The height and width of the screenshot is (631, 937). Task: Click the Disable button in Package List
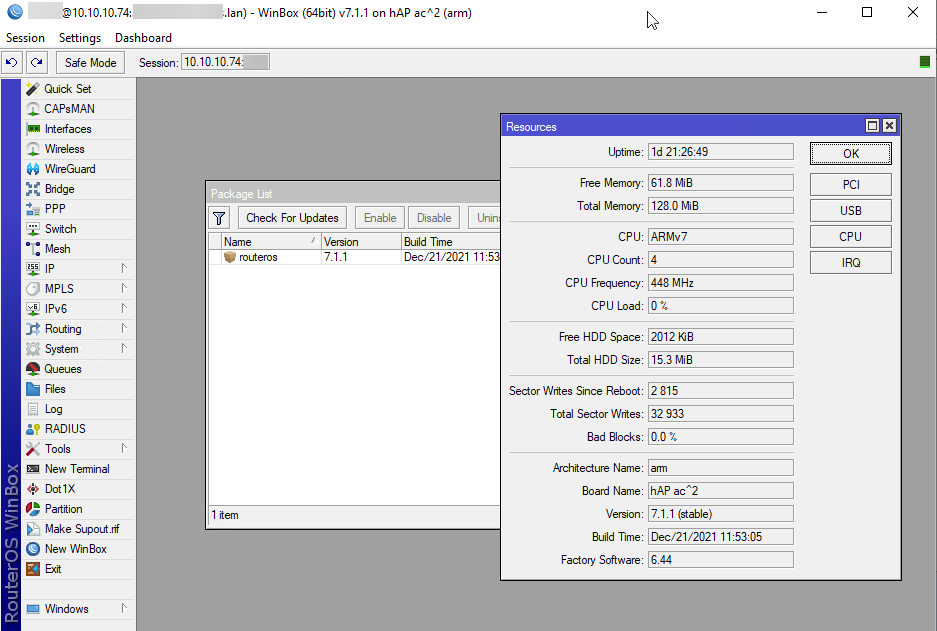coord(434,218)
